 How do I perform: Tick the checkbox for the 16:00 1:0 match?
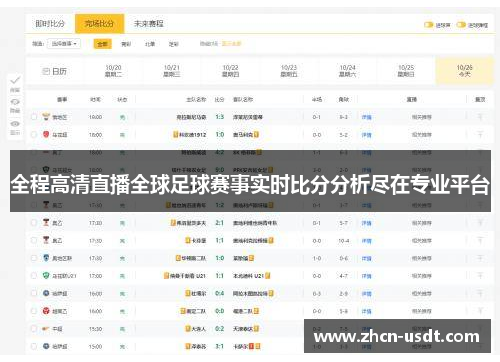tap(34, 135)
